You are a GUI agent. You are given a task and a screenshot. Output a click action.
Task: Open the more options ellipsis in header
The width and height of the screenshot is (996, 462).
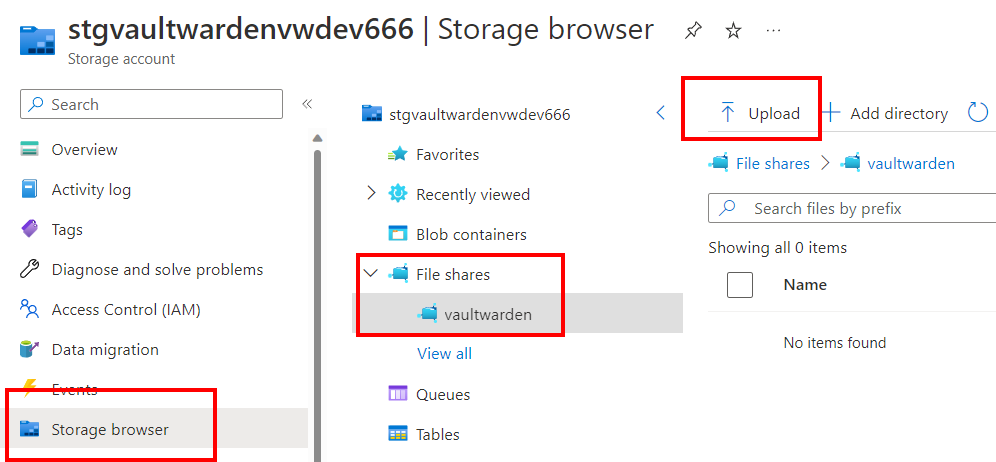pos(773,31)
